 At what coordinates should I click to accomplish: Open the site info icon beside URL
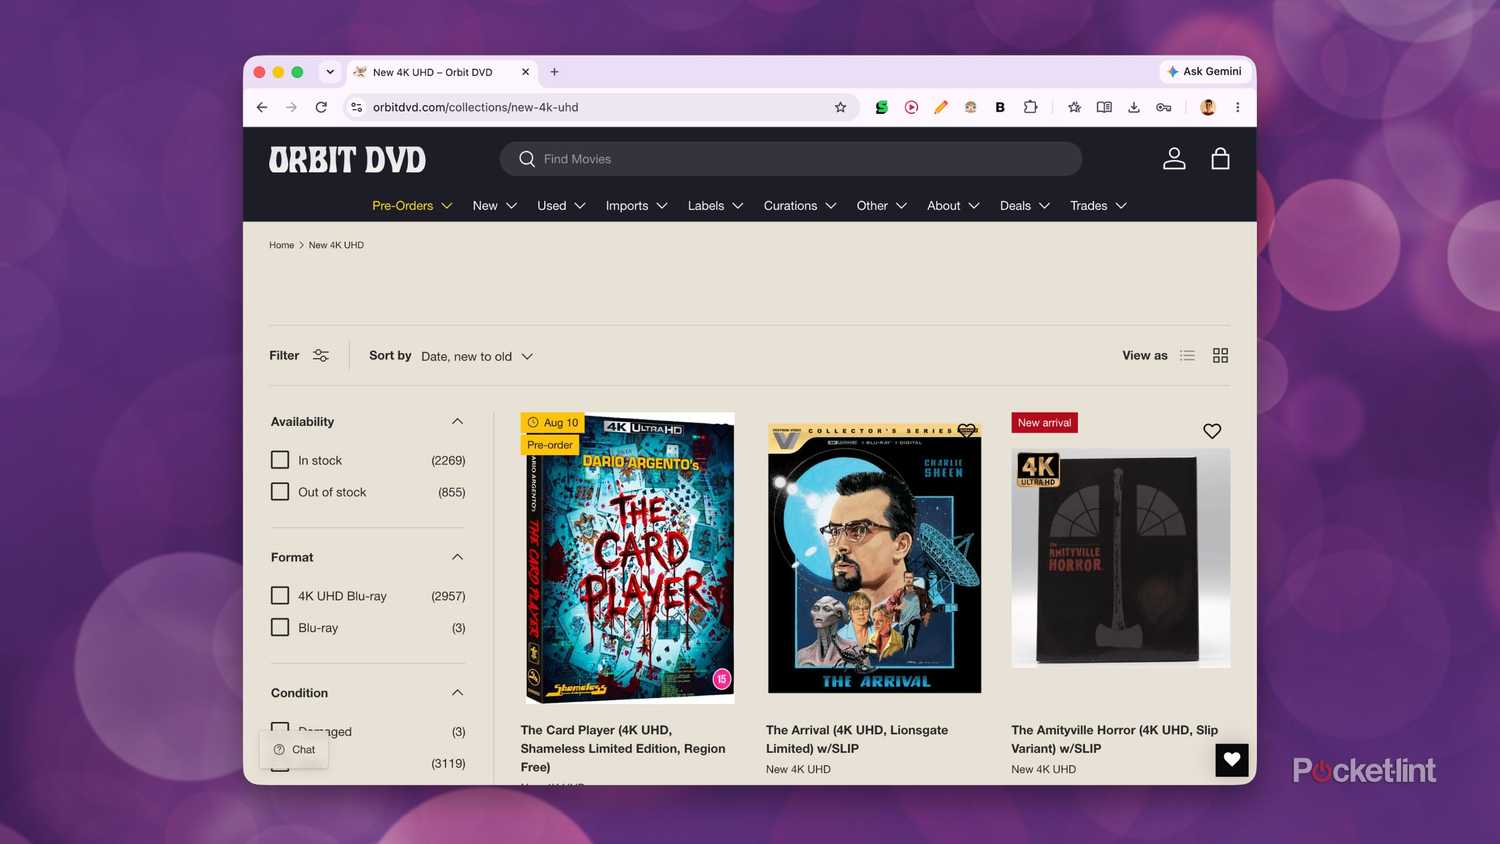pos(357,107)
